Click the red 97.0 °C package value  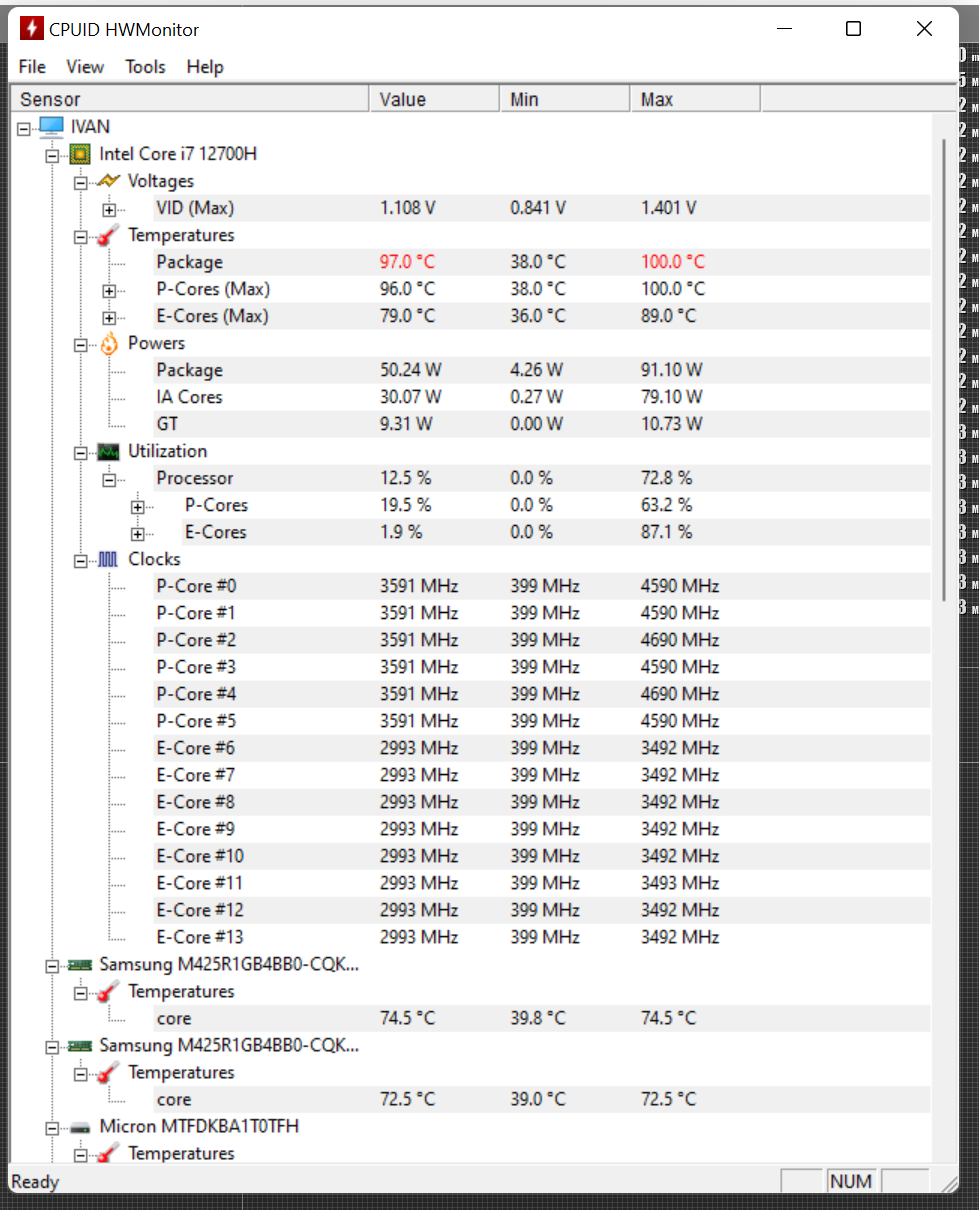(x=407, y=262)
